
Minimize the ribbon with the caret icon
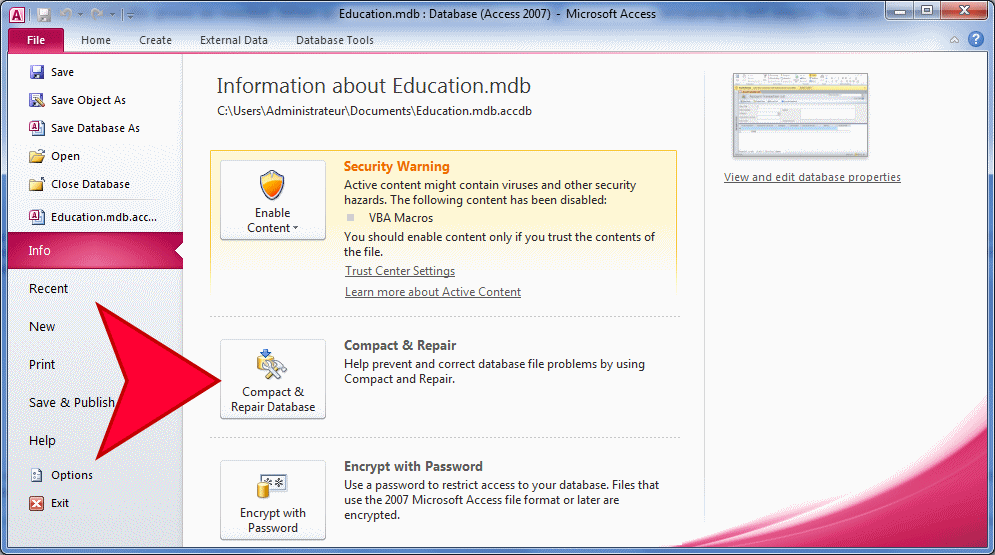954,40
